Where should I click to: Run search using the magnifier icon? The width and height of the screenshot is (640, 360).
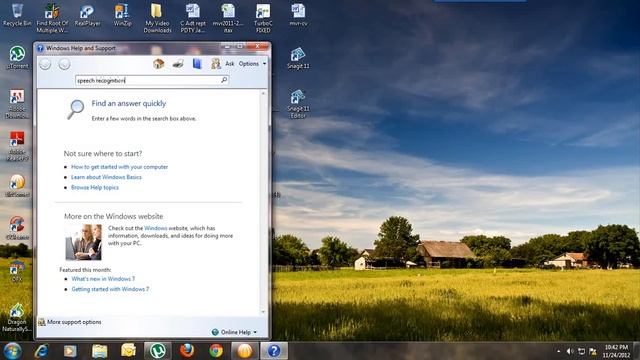224,80
